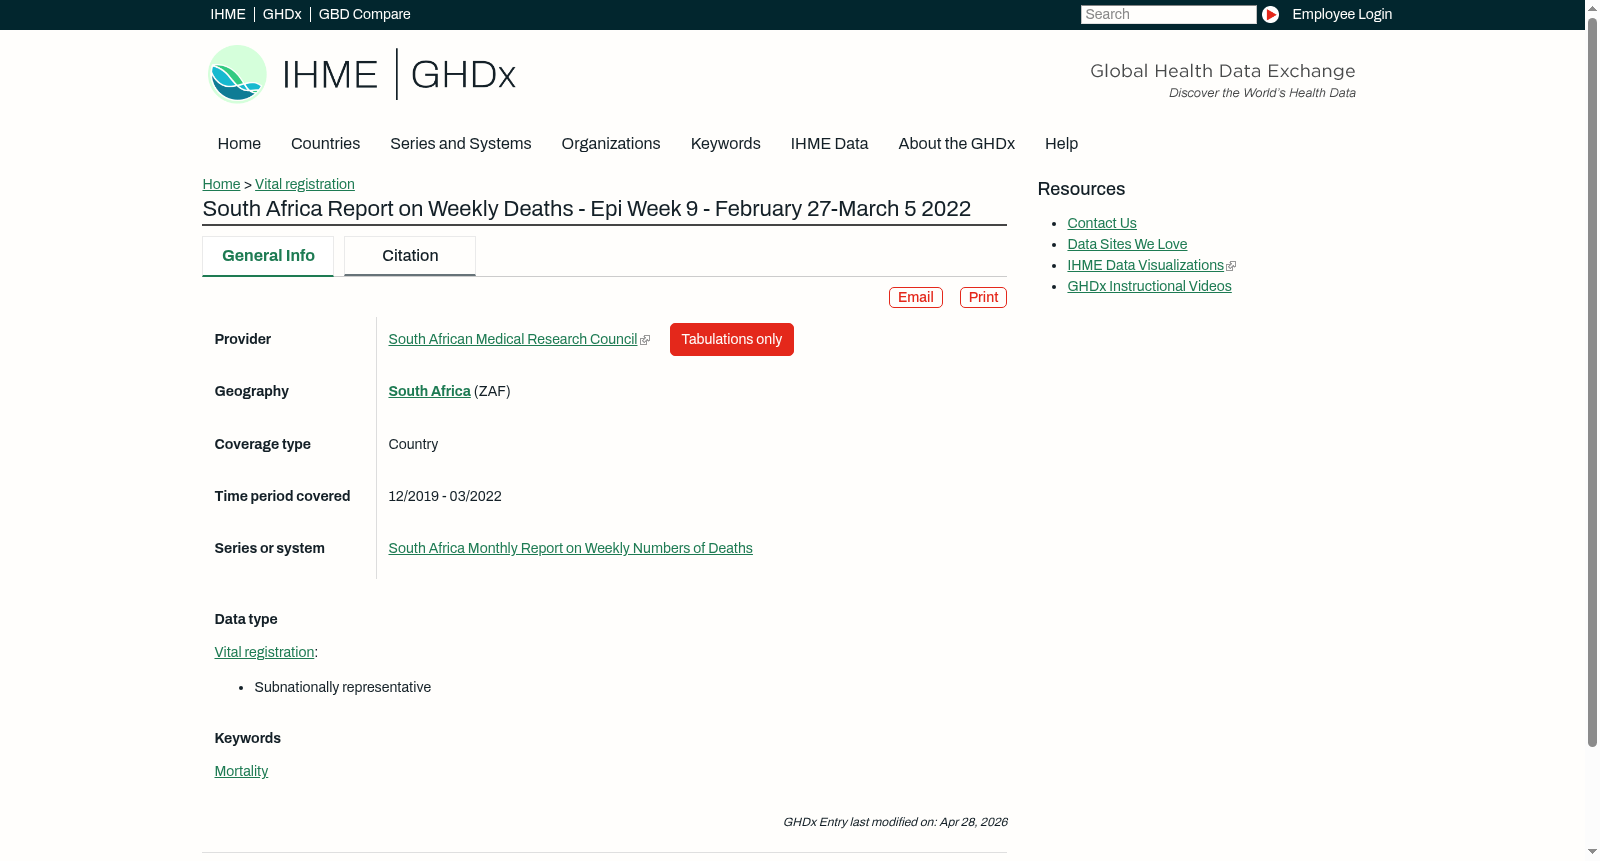1600x861 pixels.
Task: Click the Print button
Action: 983,297
